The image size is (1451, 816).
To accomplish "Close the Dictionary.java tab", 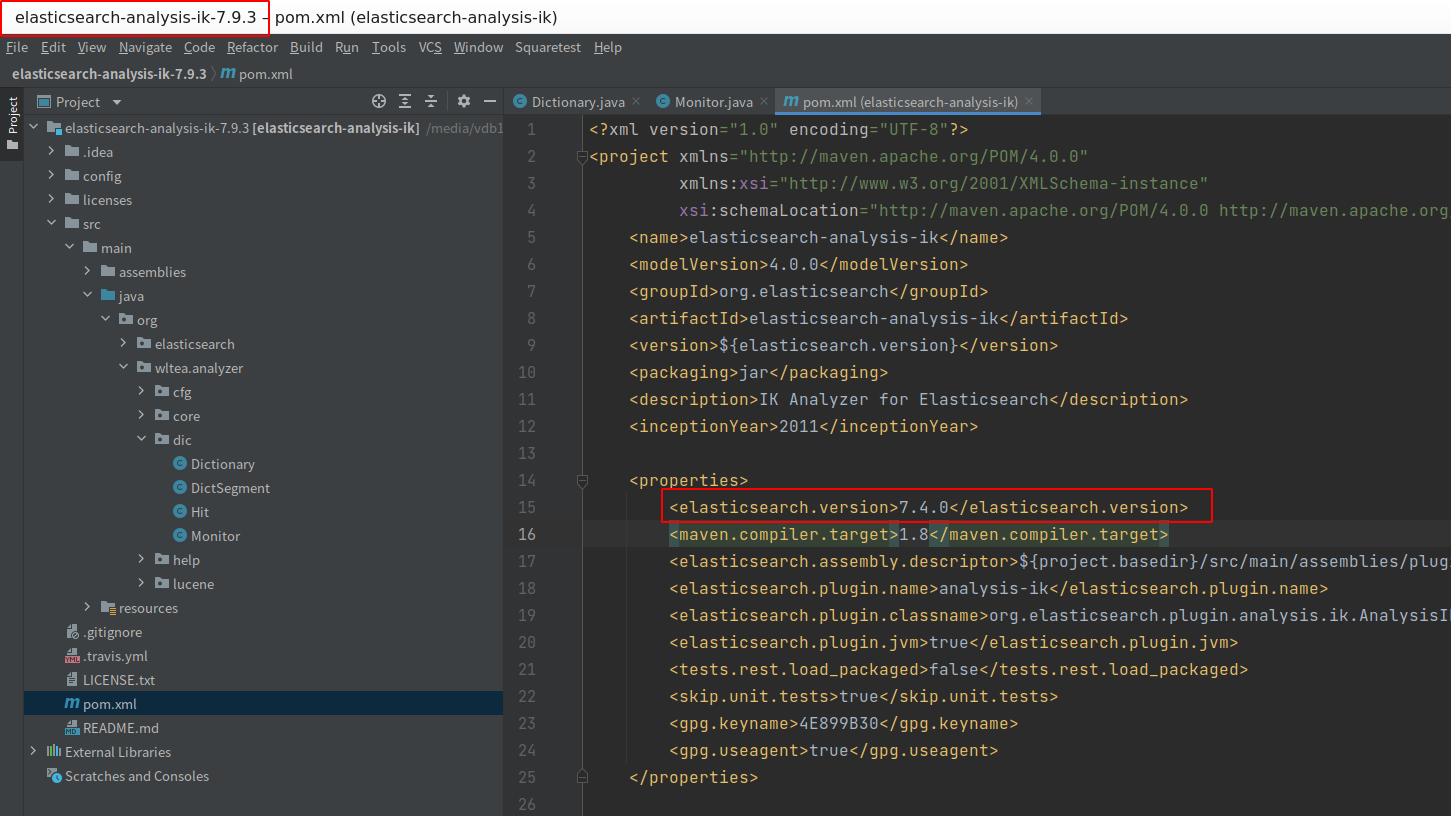I will click(637, 102).
